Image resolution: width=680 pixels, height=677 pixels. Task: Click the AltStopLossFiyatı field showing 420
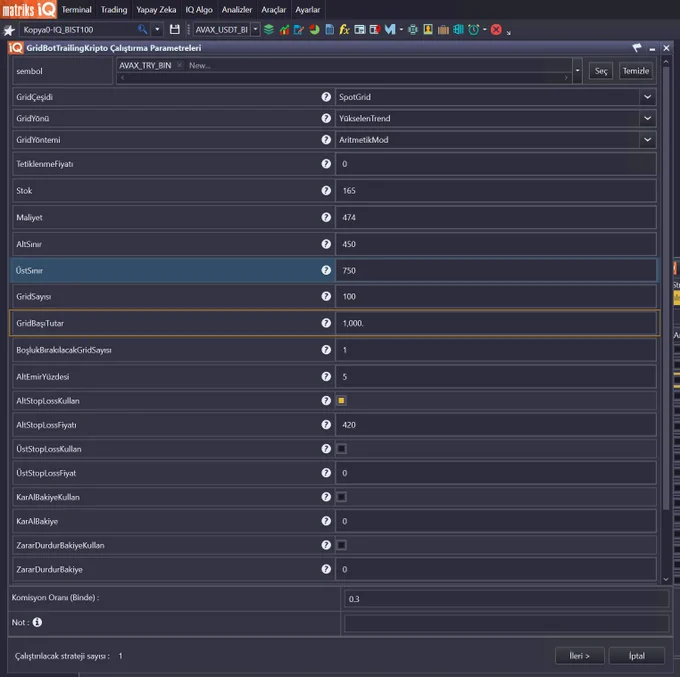(x=496, y=425)
